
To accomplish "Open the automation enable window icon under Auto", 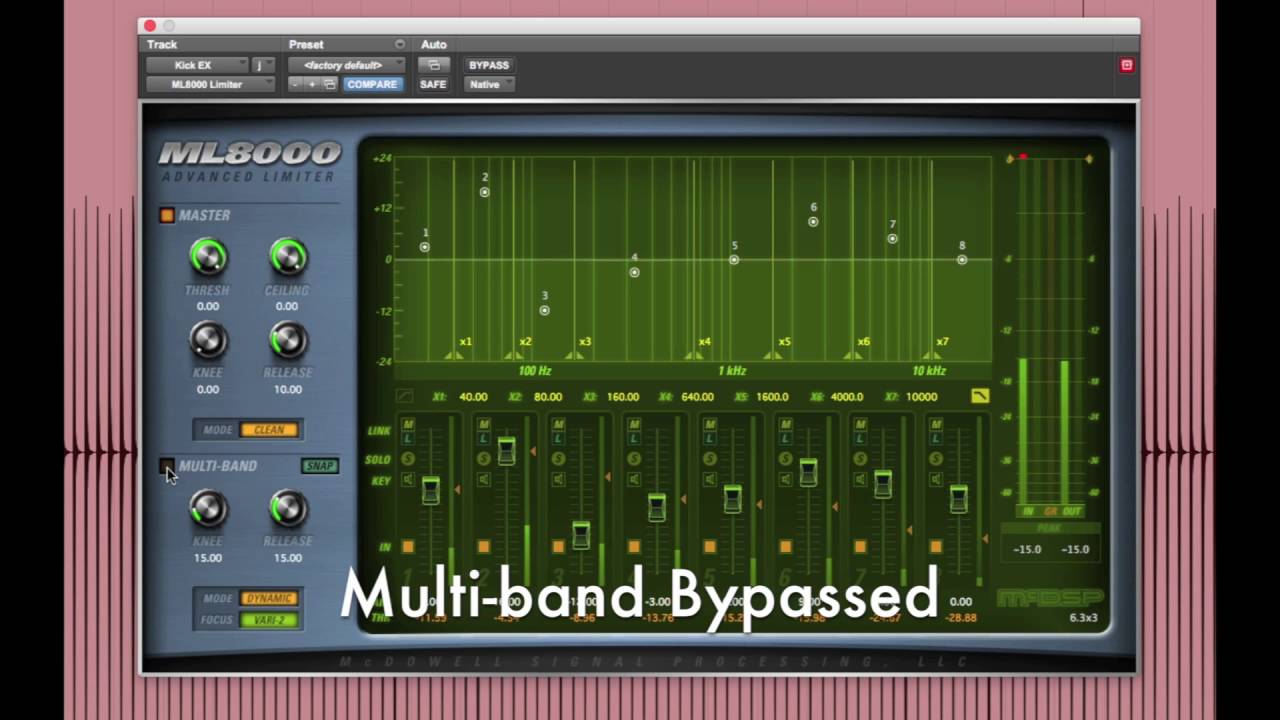I will (x=433, y=65).
